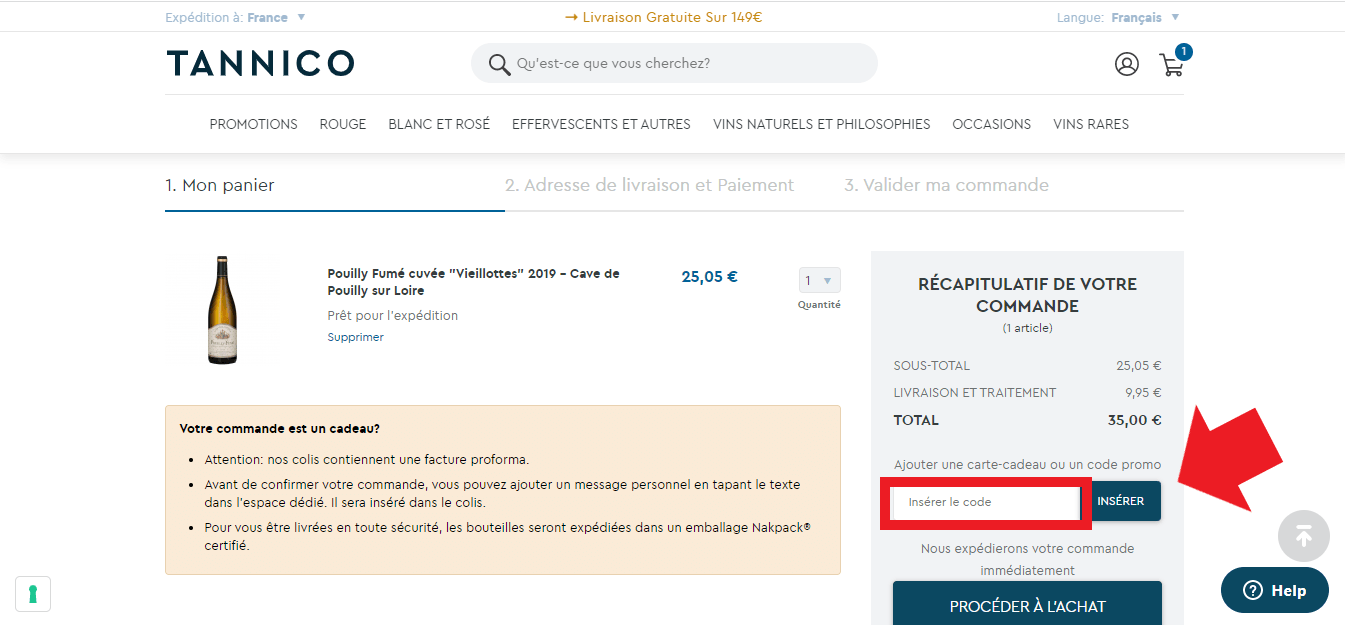Open the Help chat widget
The width and height of the screenshot is (1345, 625).
coord(1275,590)
